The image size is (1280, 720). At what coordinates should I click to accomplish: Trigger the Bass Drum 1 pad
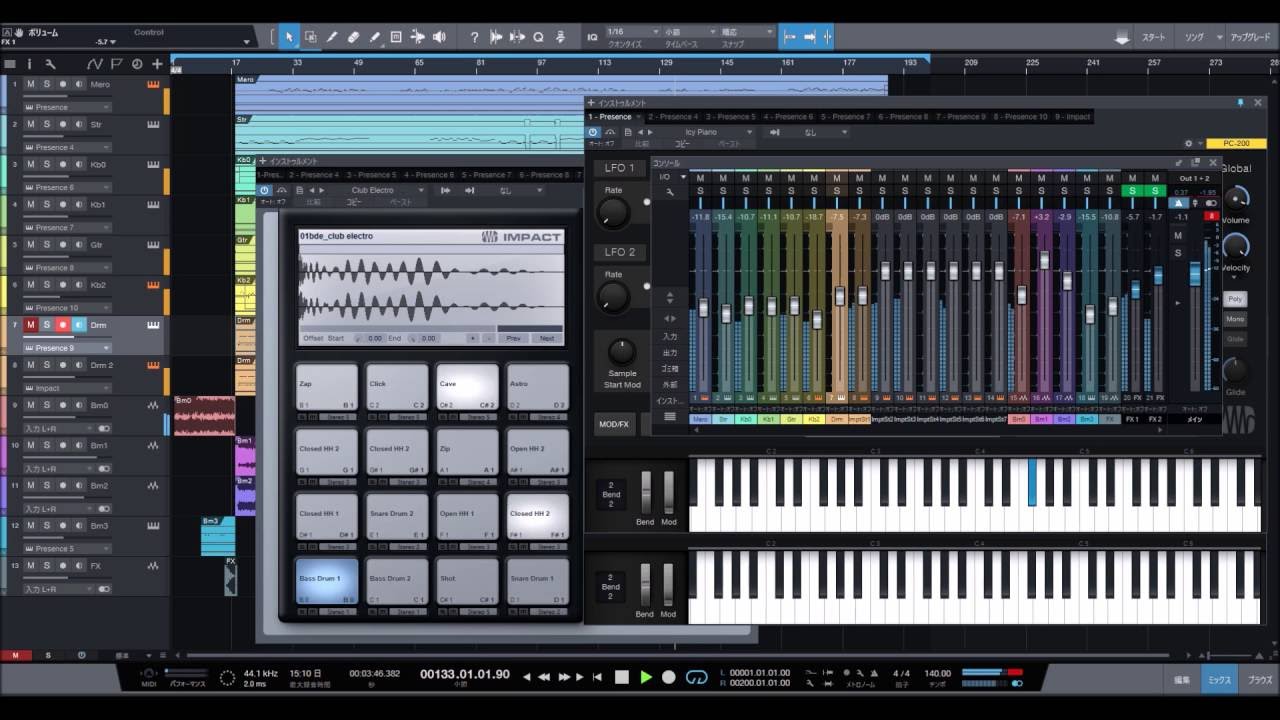click(327, 580)
